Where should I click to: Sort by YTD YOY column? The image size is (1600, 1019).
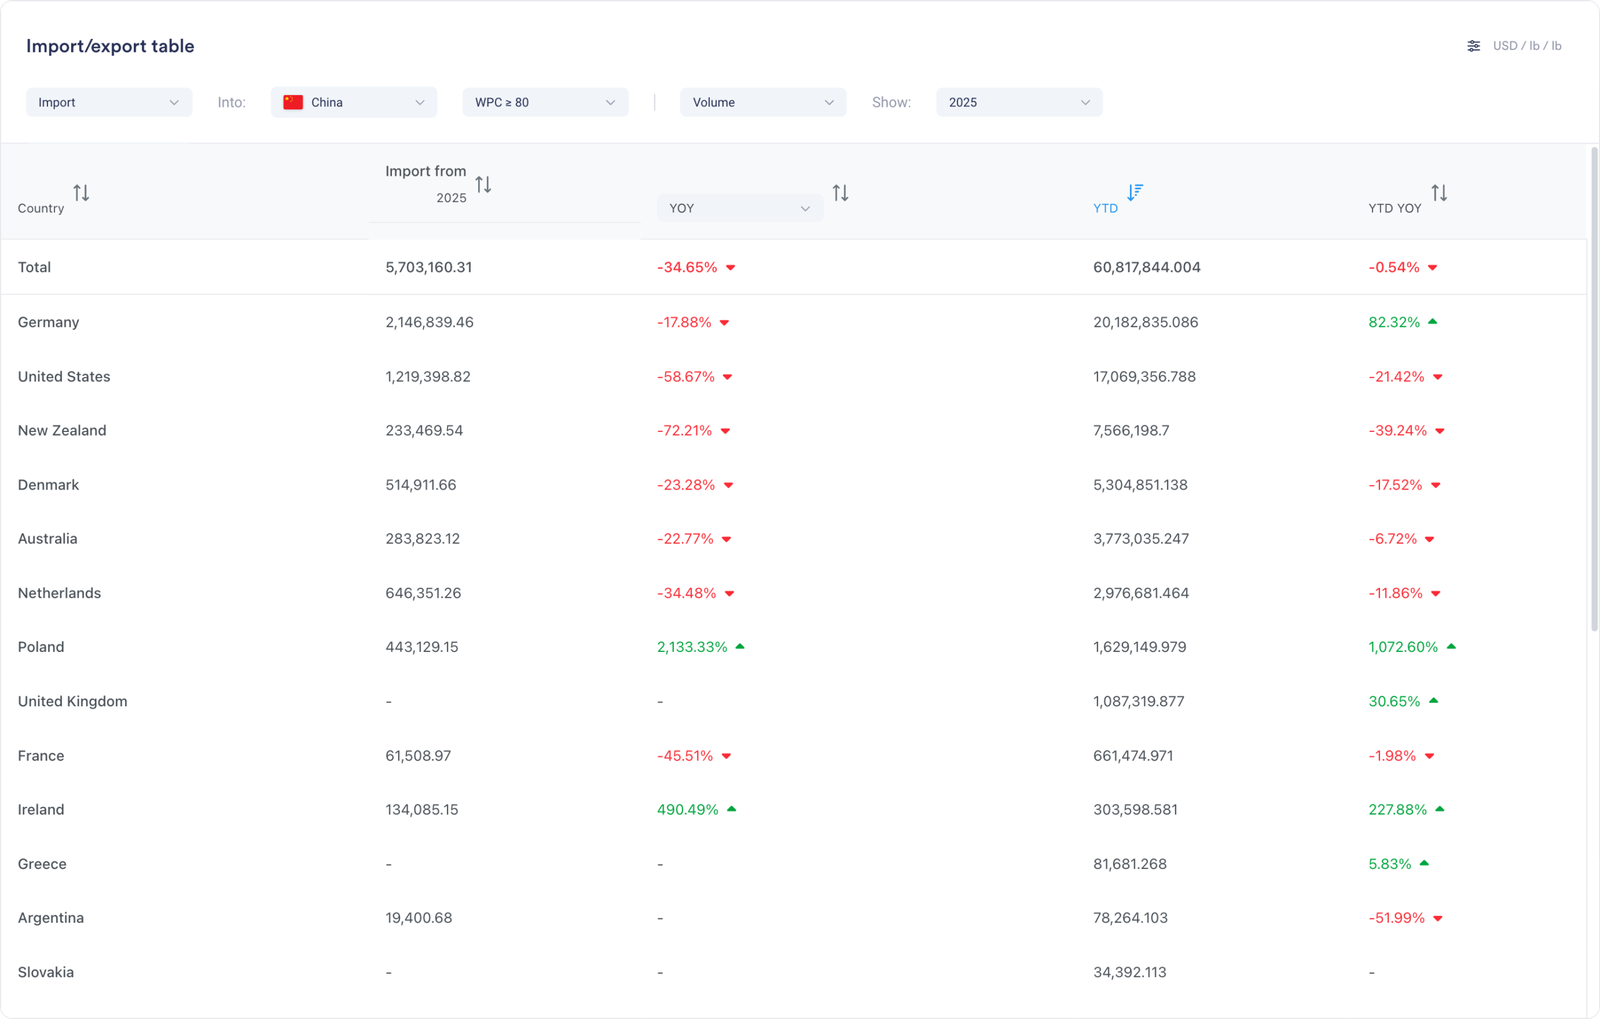[x=1439, y=193]
